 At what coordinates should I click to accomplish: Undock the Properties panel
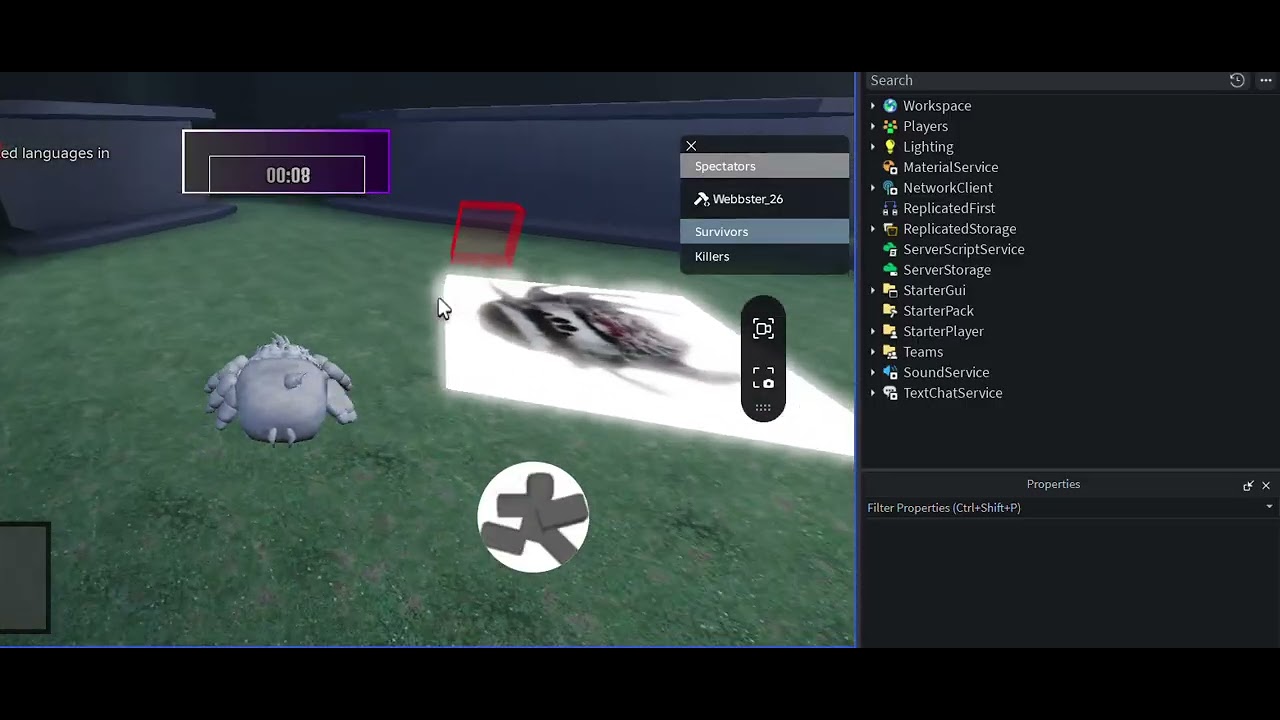tap(1248, 485)
